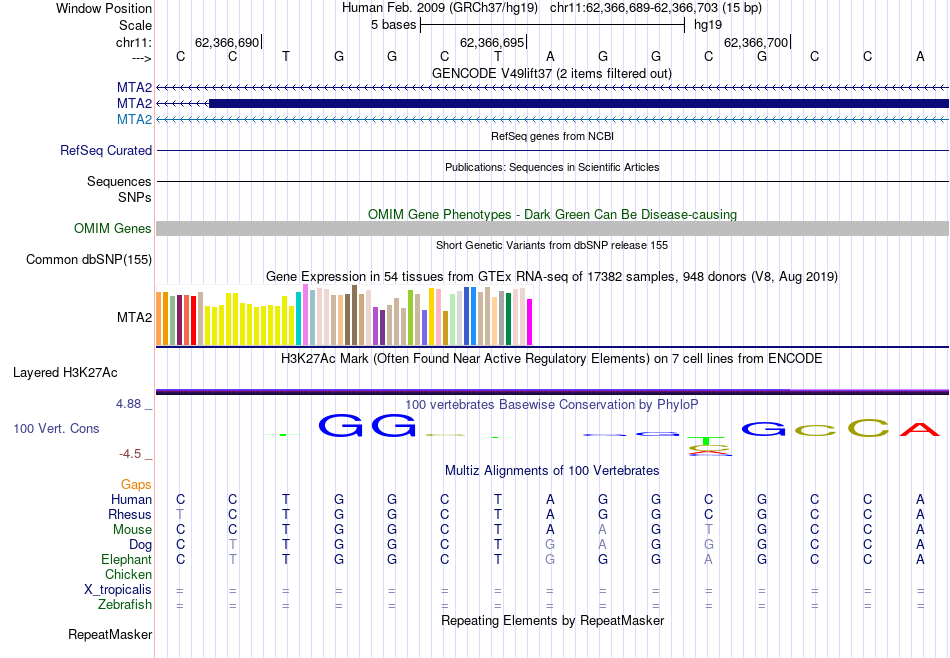
Task: Click the cyan bar in the GTEx chart
Action: click(298, 319)
